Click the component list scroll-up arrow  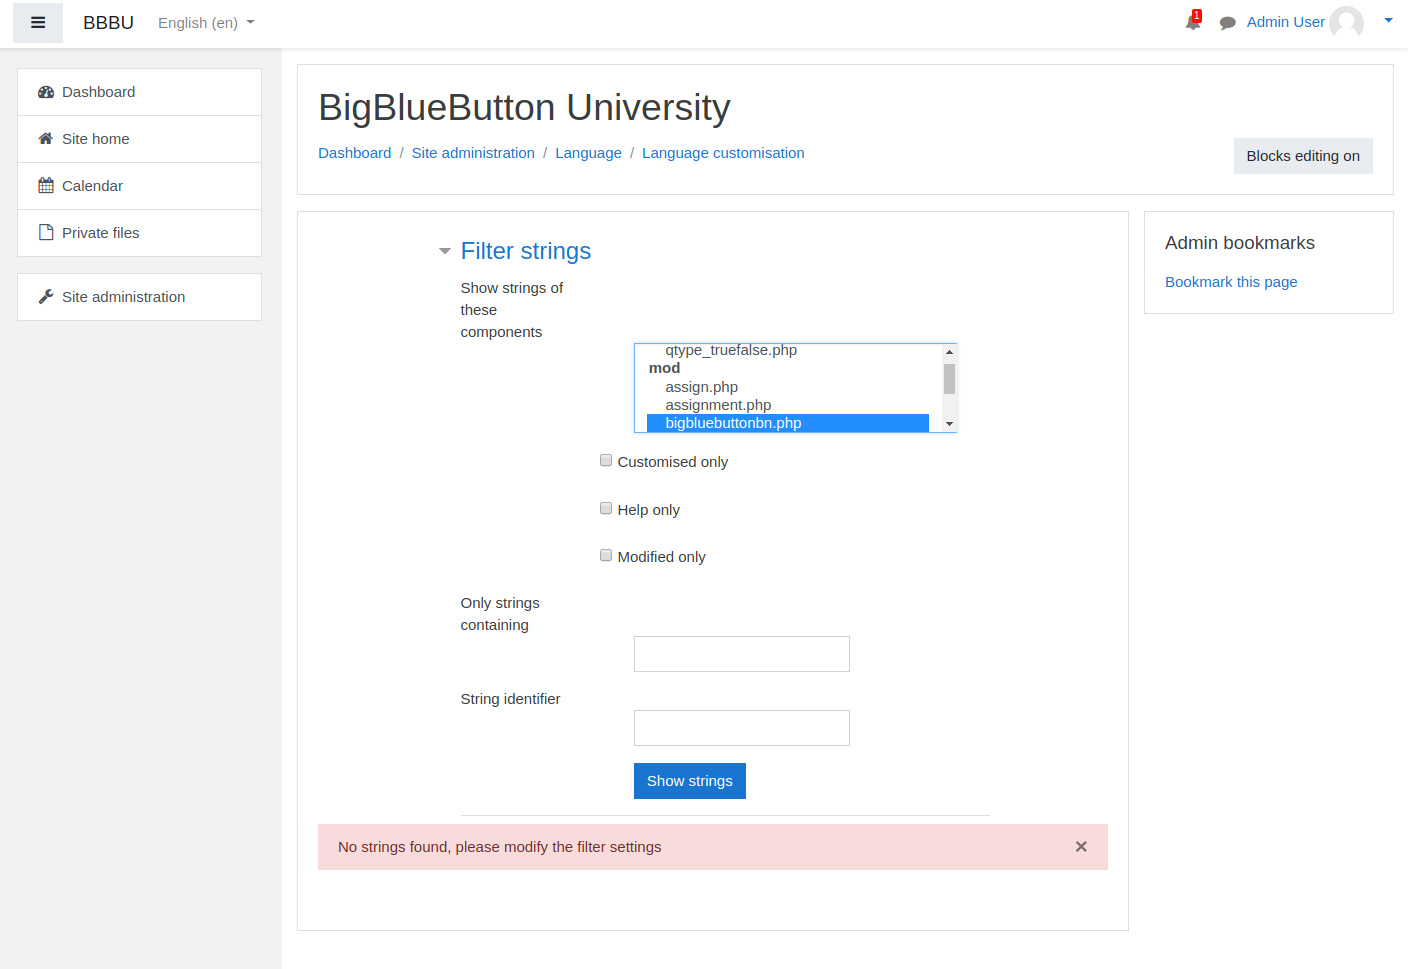click(x=950, y=352)
